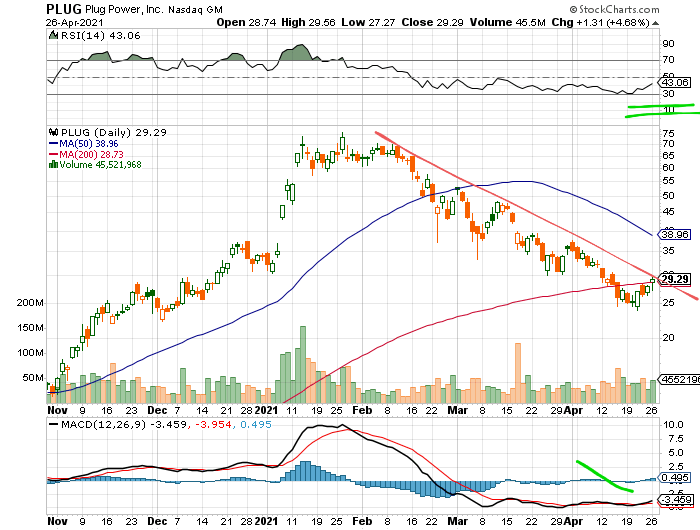
Task: Click the tallest green January volume bar
Action: (x=303, y=365)
